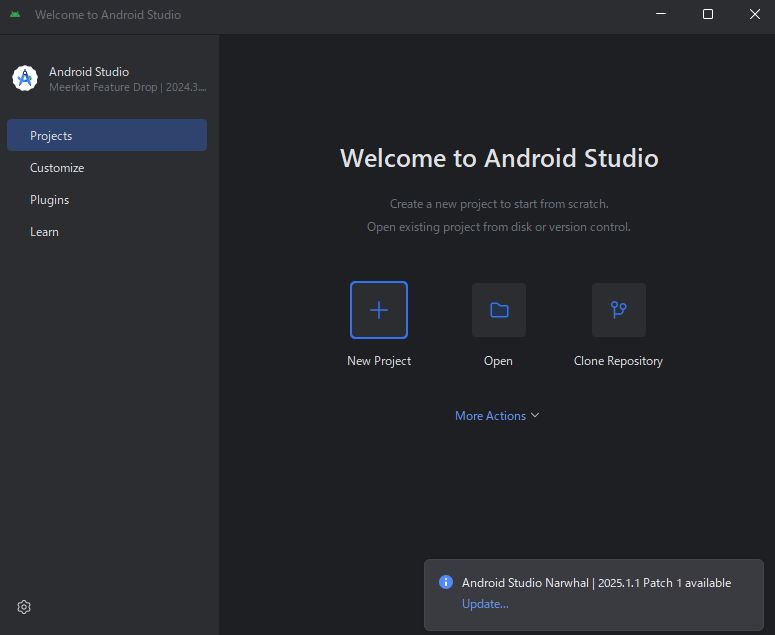Click the New Project label

[x=379, y=361]
